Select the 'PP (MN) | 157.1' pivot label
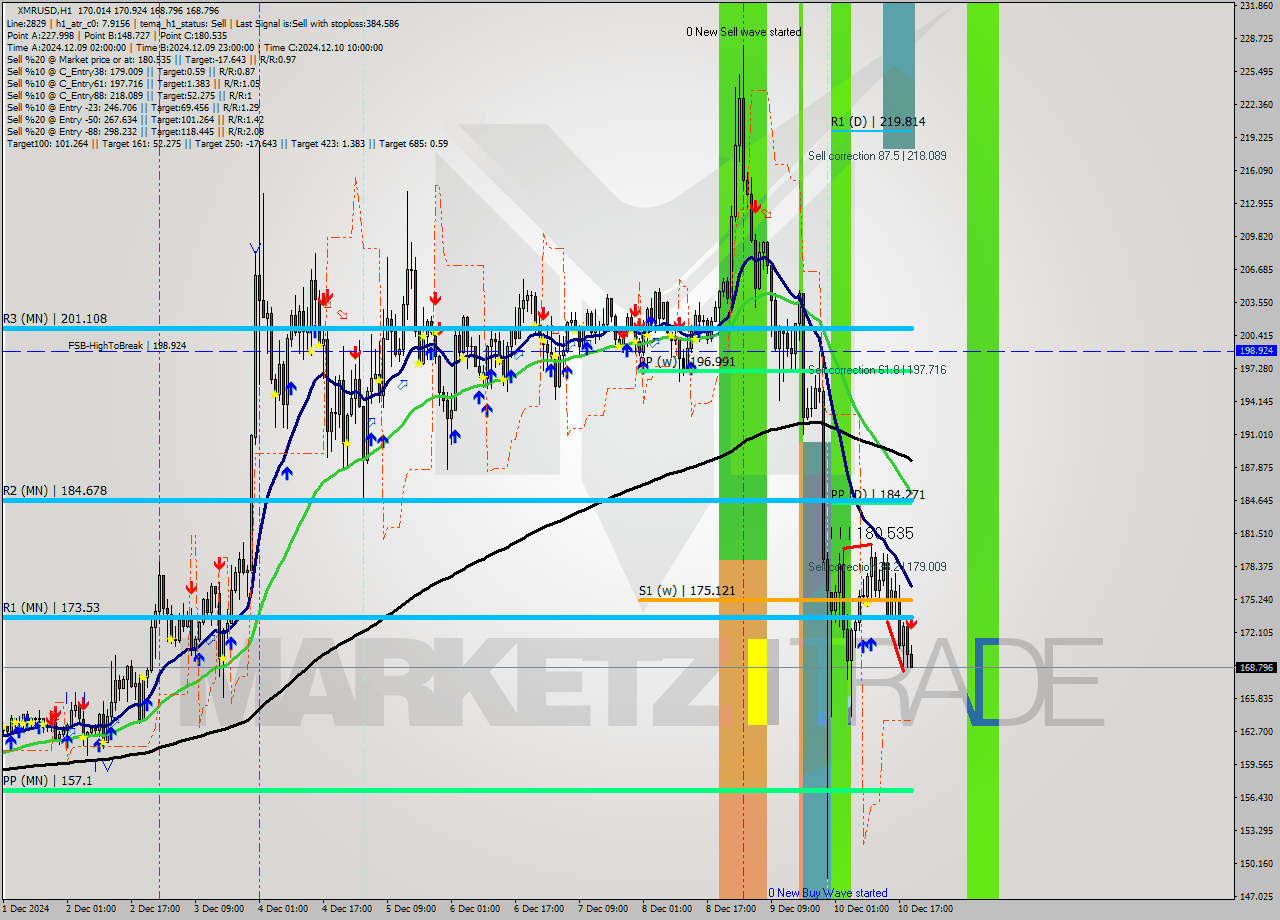This screenshot has width=1280, height=920. click(x=48, y=780)
